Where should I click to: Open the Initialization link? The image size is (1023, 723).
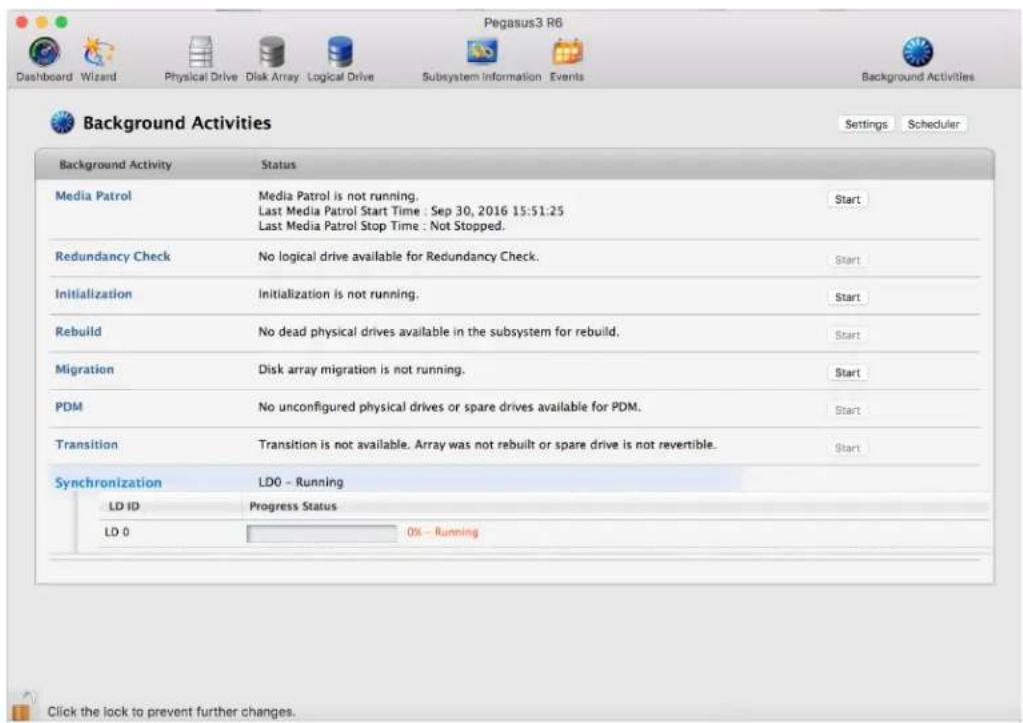[93, 294]
